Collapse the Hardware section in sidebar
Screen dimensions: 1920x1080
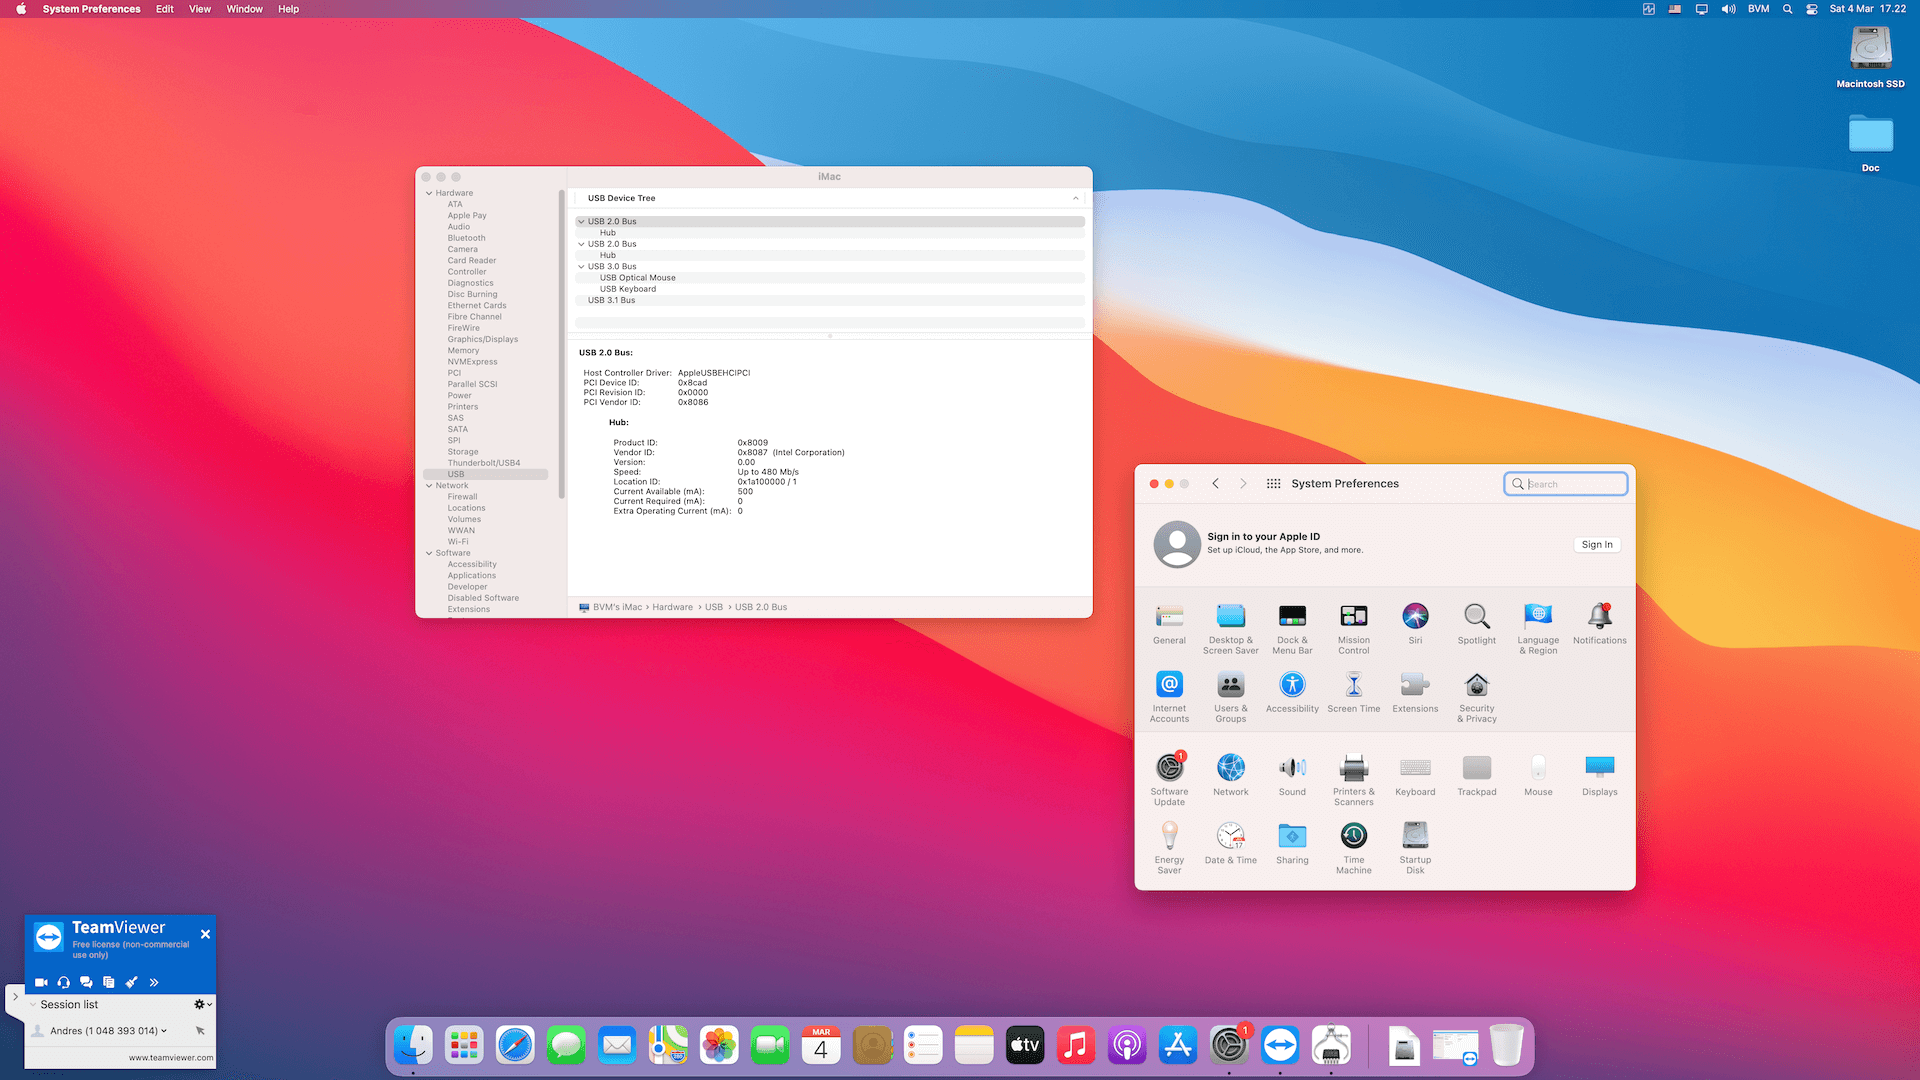point(429,193)
